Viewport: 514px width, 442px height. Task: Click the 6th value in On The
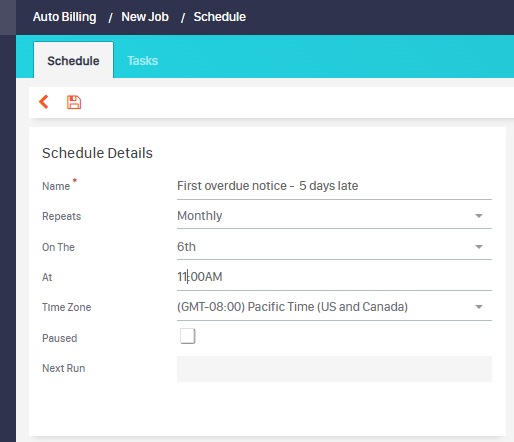coord(186,247)
